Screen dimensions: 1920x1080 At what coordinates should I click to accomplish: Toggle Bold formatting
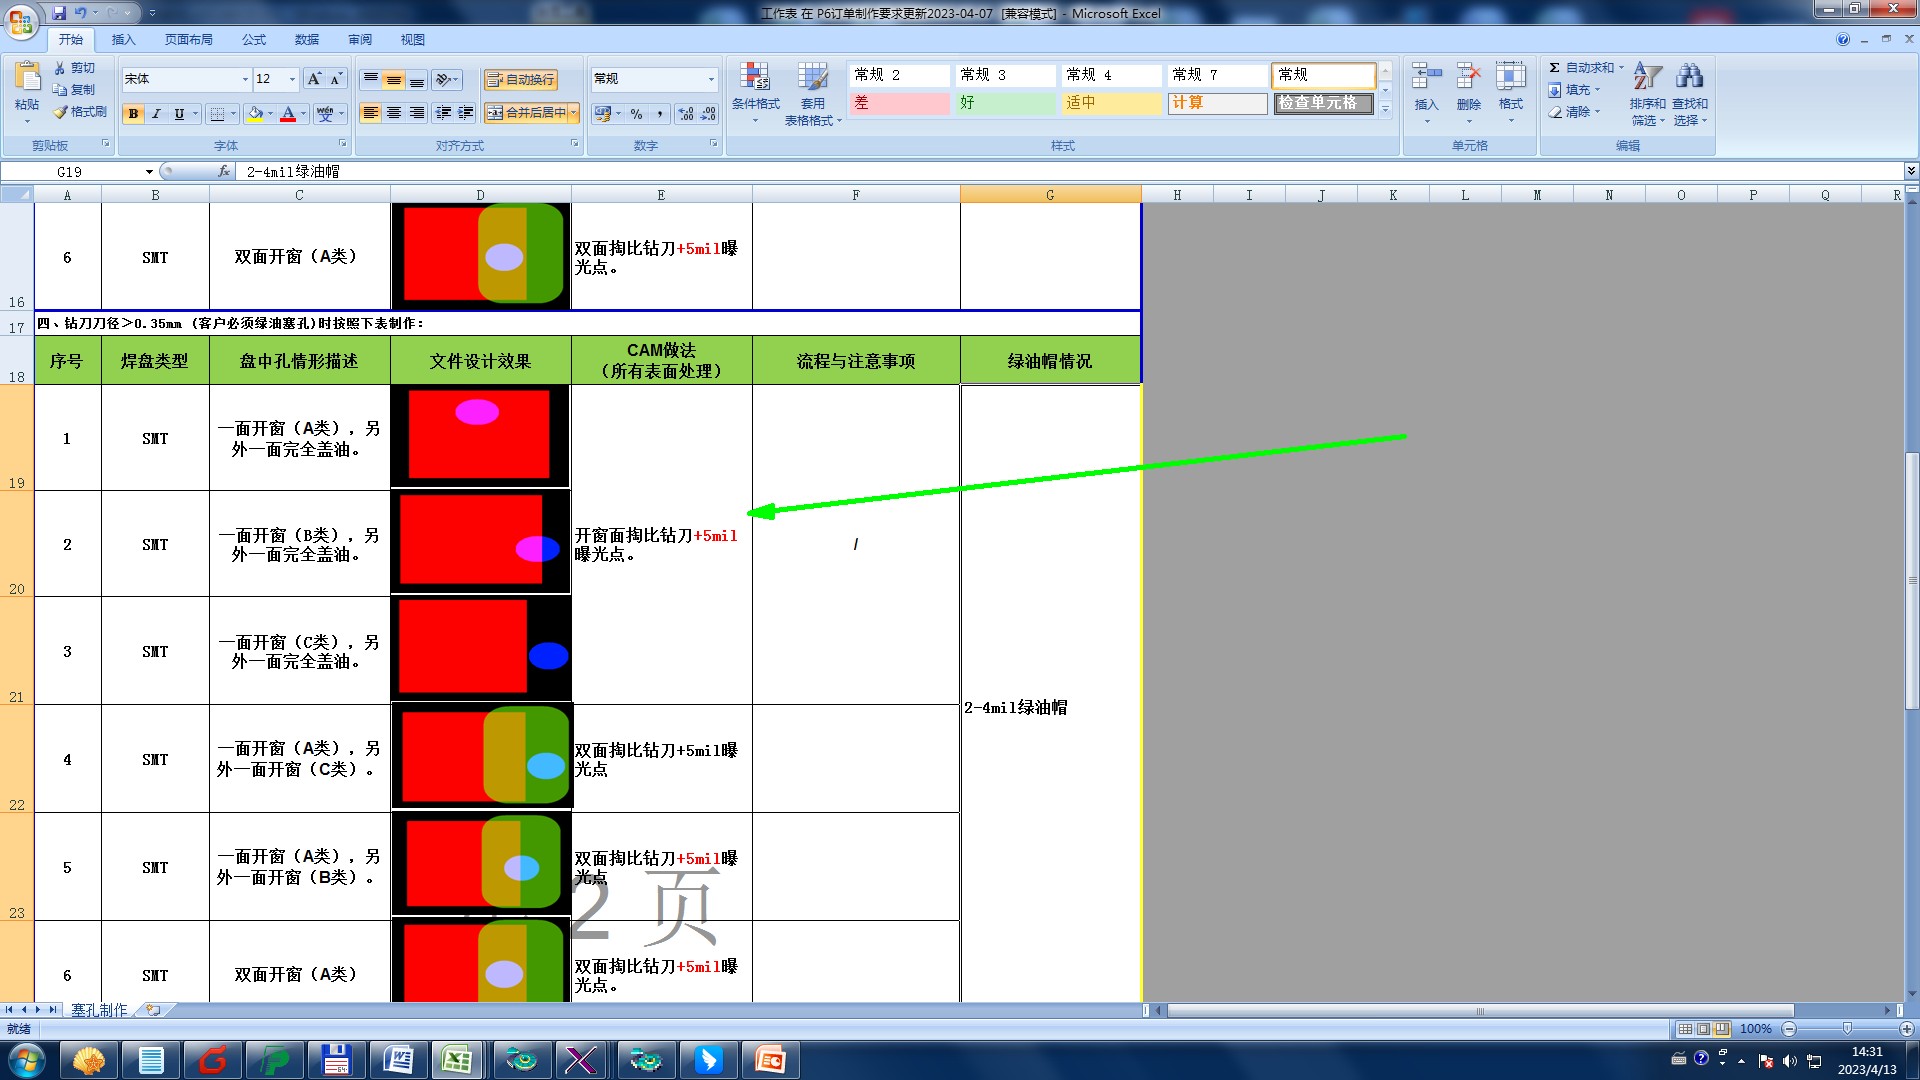133,114
